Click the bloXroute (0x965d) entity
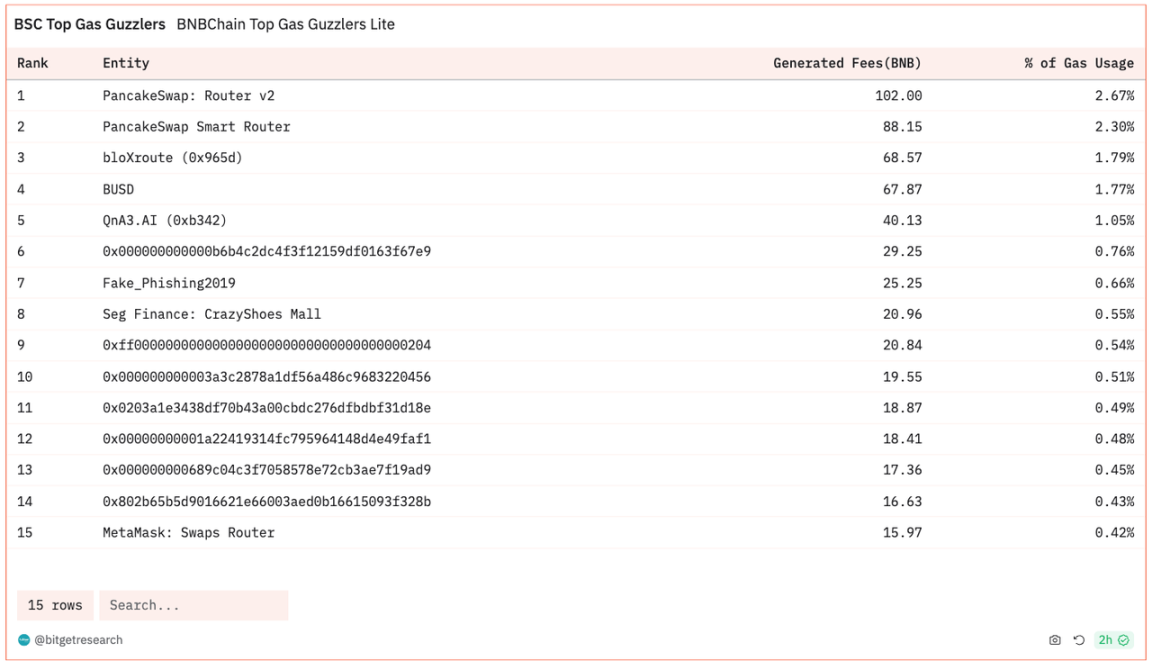Screen dimensions: 1152x670 [x=172, y=158]
